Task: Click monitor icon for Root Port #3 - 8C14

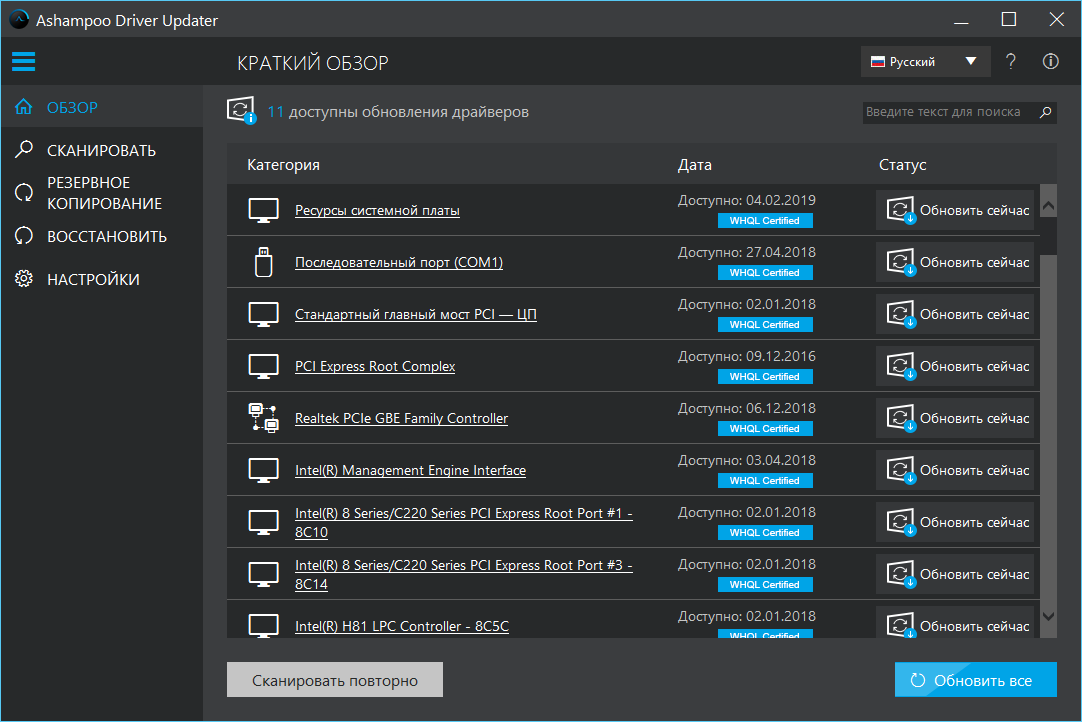Action: (x=264, y=574)
